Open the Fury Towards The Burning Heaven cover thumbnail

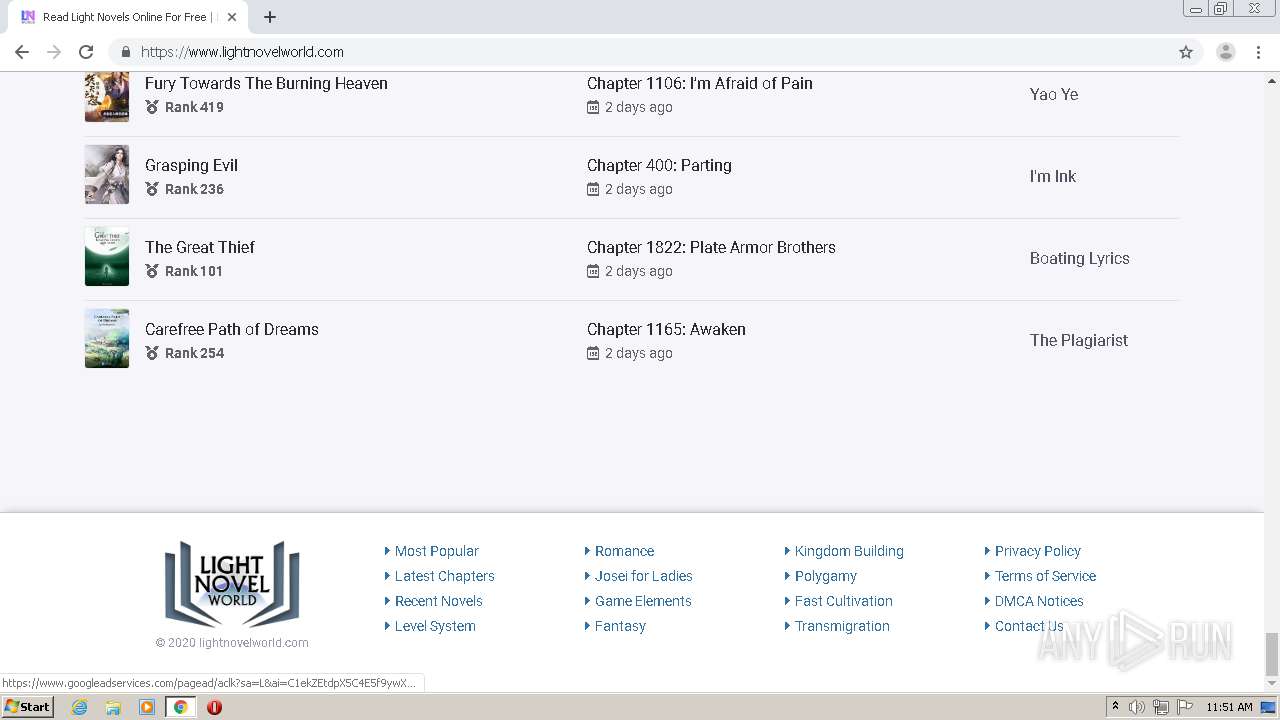click(x=107, y=96)
